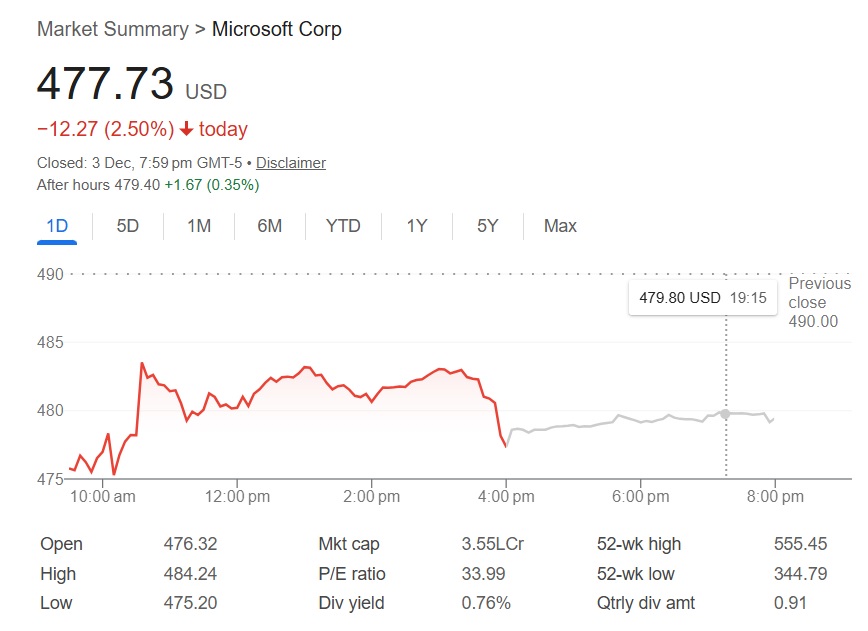868x631 pixels.
Task: Open the Market Summary breadcrumb
Action: coord(112,29)
